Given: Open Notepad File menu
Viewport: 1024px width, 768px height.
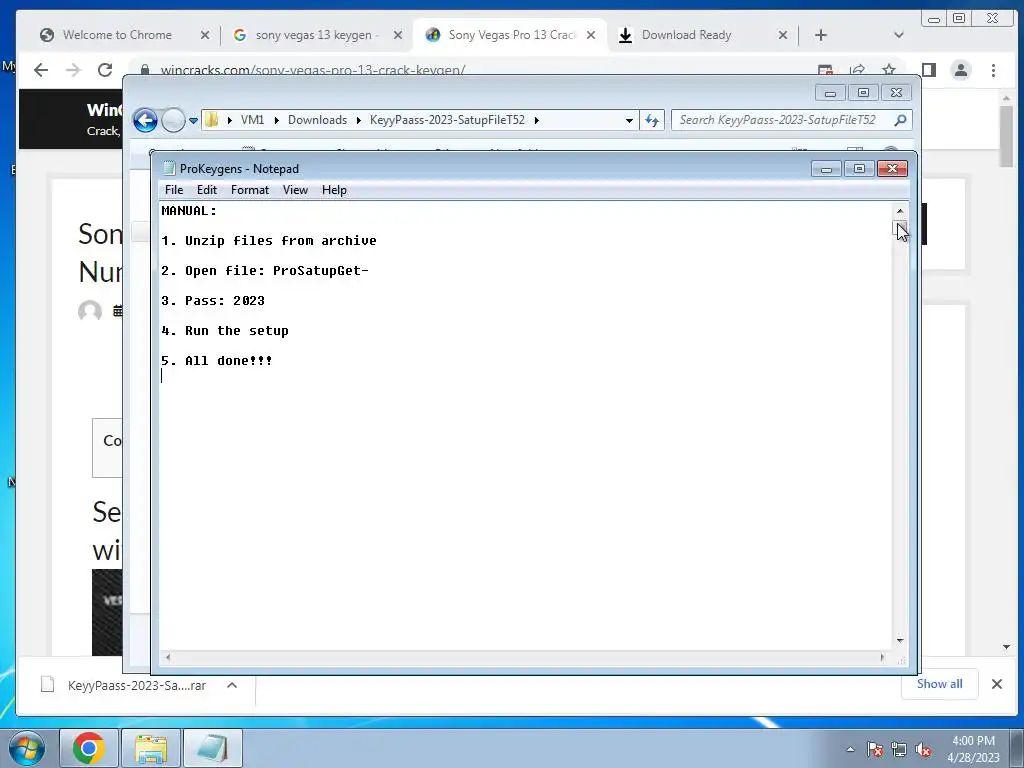Looking at the screenshot, I should (x=174, y=190).
